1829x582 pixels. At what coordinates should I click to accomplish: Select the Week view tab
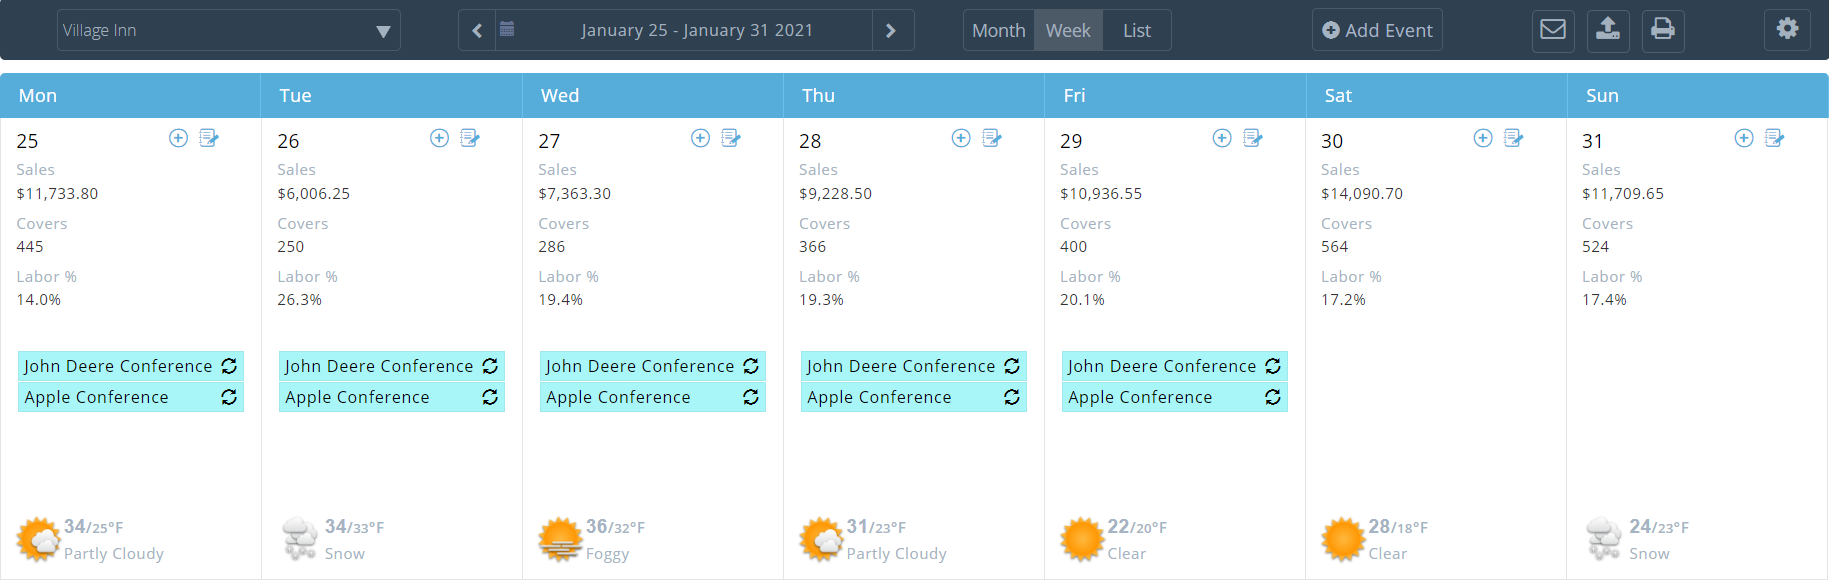1067,30
